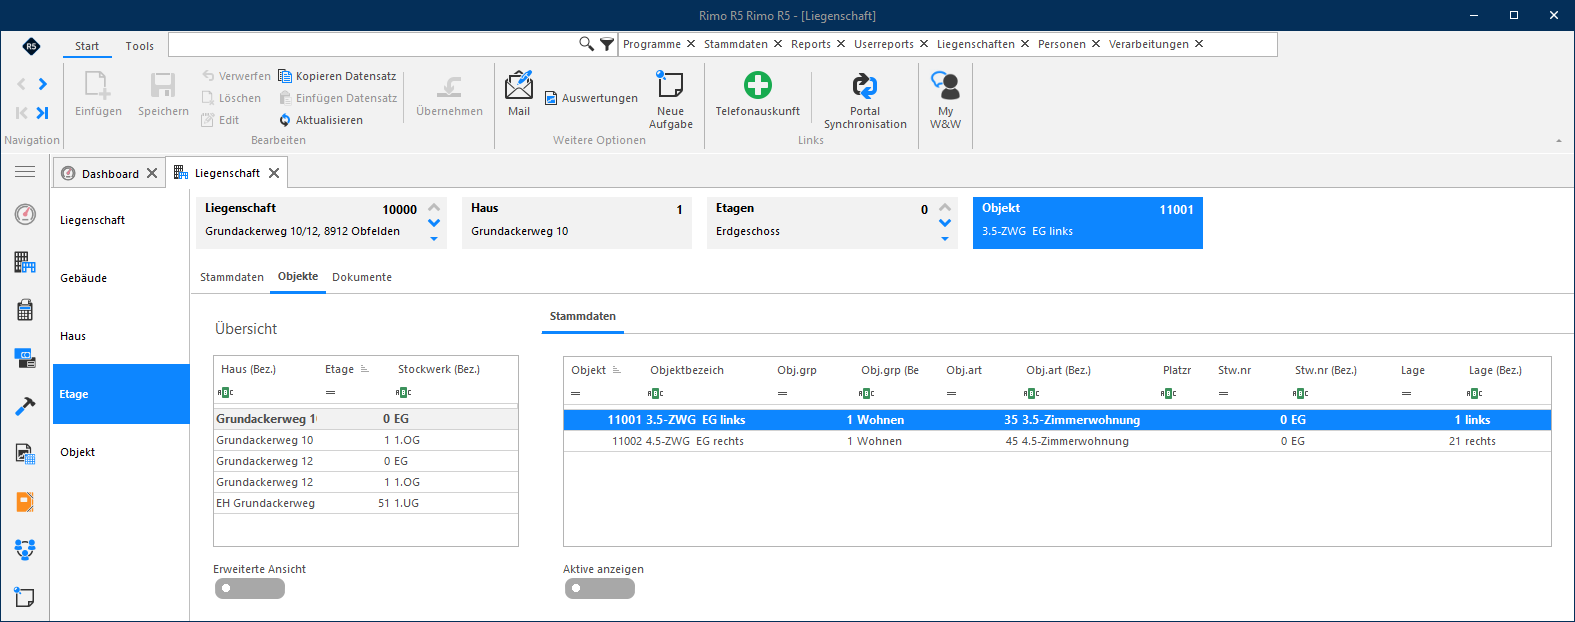The width and height of the screenshot is (1575, 622).
Task: Open Telefonauskunft with green plus icon
Action: click(x=758, y=94)
